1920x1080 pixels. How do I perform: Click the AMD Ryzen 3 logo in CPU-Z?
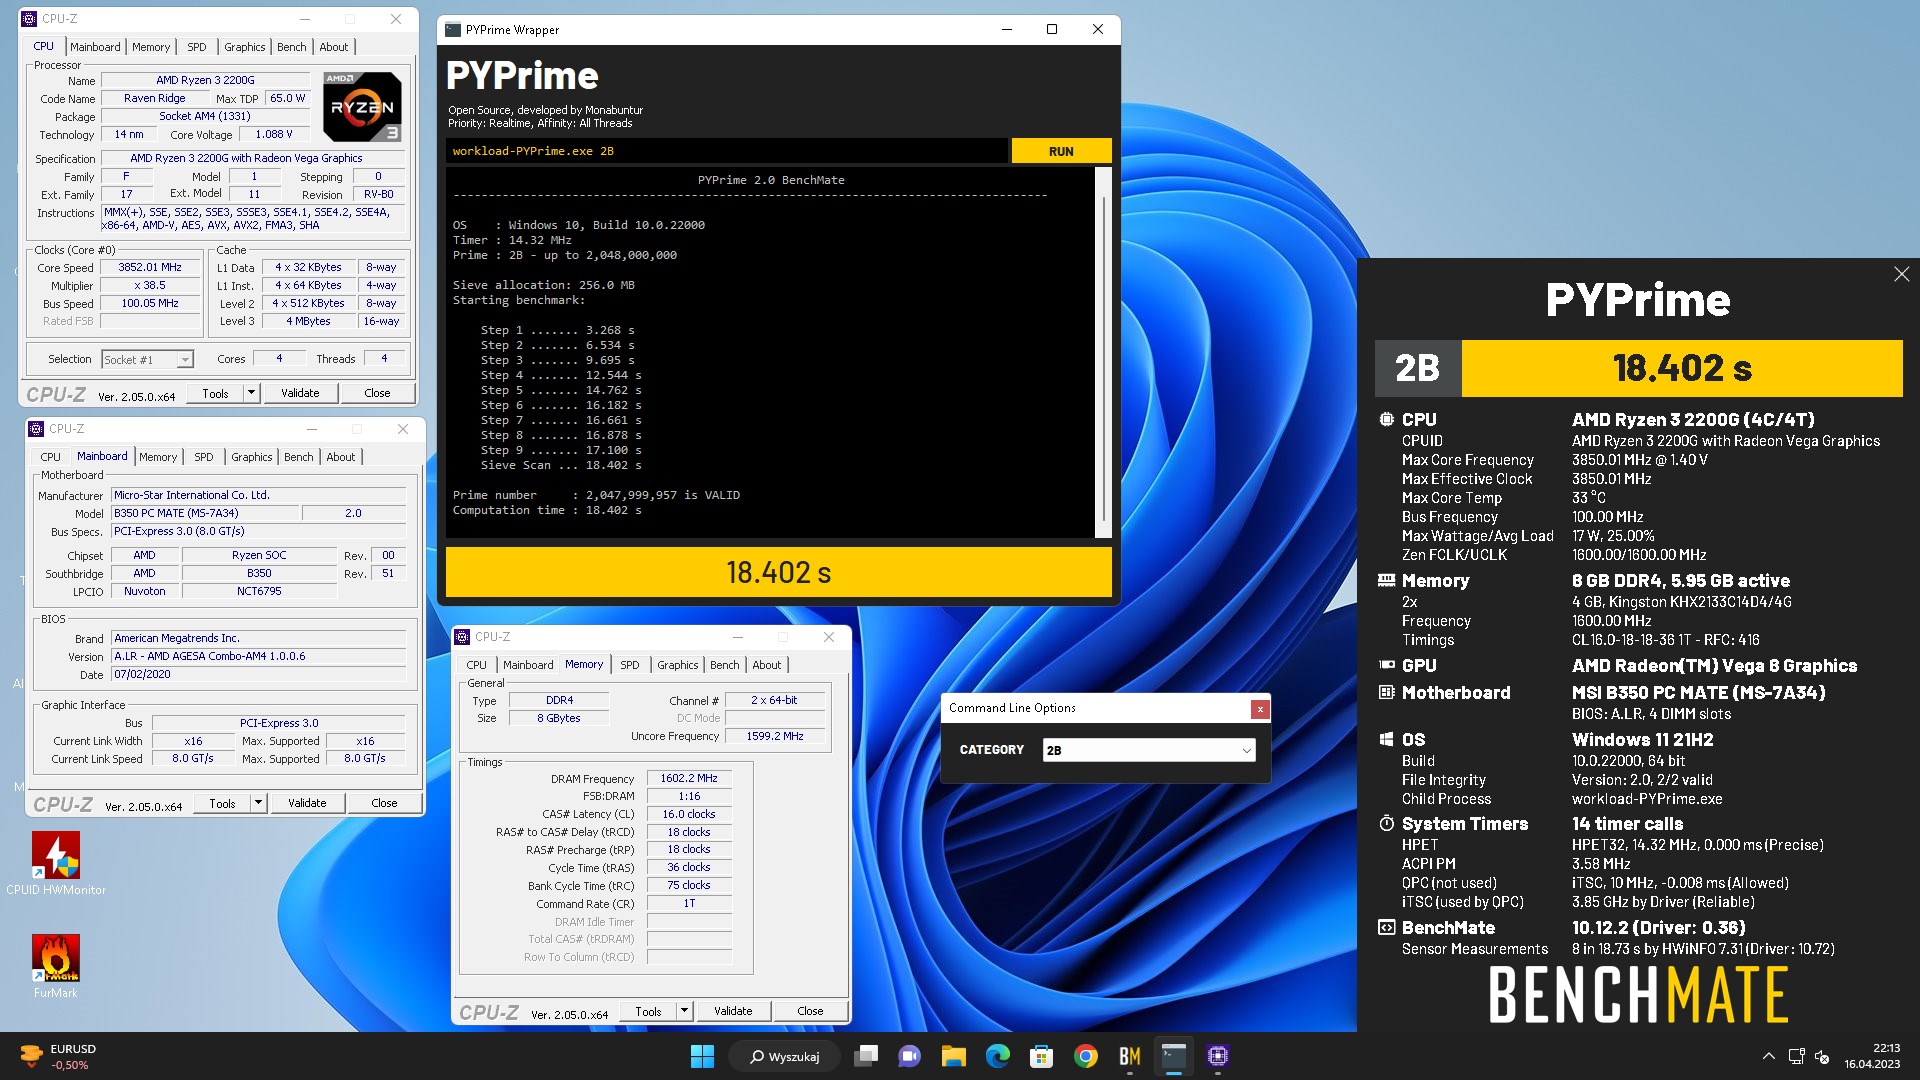tap(362, 106)
